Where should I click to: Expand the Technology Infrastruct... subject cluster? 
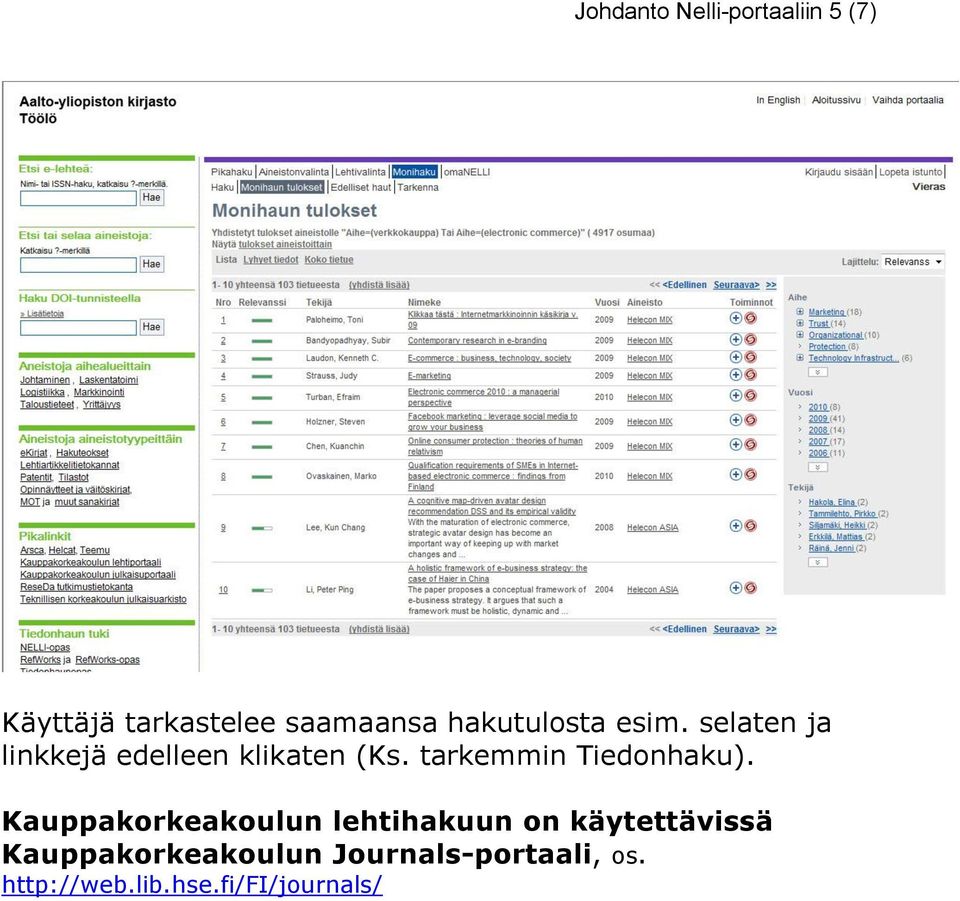(800, 358)
